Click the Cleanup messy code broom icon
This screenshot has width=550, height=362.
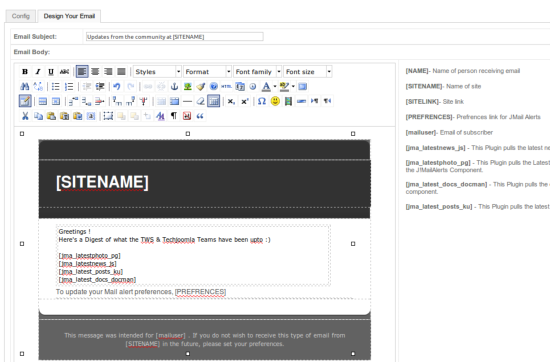click(x=201, y=86)
